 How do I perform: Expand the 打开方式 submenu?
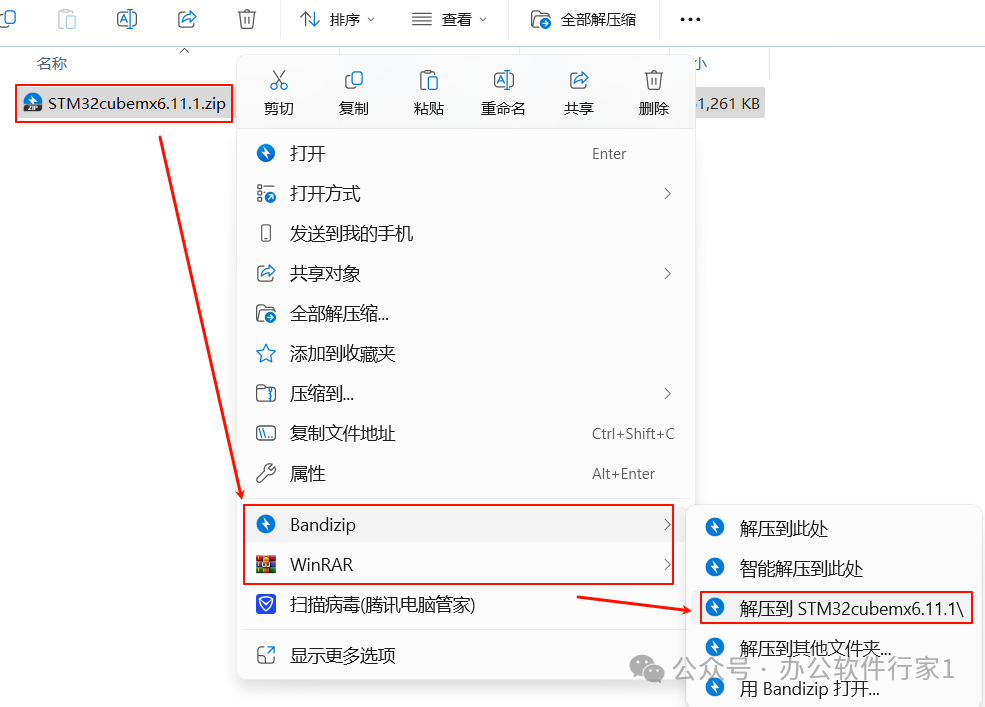tap(465, 194)
